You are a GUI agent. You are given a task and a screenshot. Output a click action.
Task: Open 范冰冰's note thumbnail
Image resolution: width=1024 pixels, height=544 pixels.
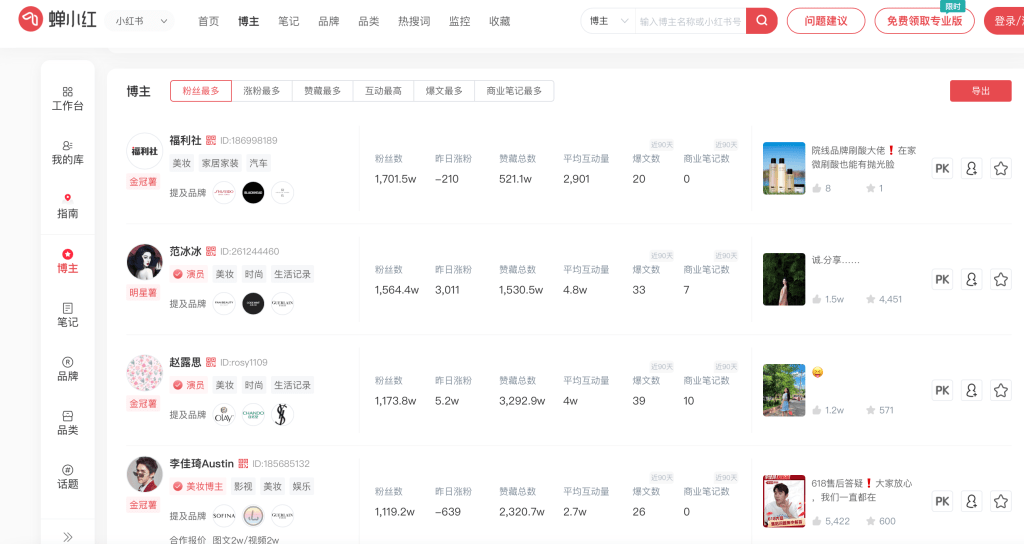[x=783, y=279]
